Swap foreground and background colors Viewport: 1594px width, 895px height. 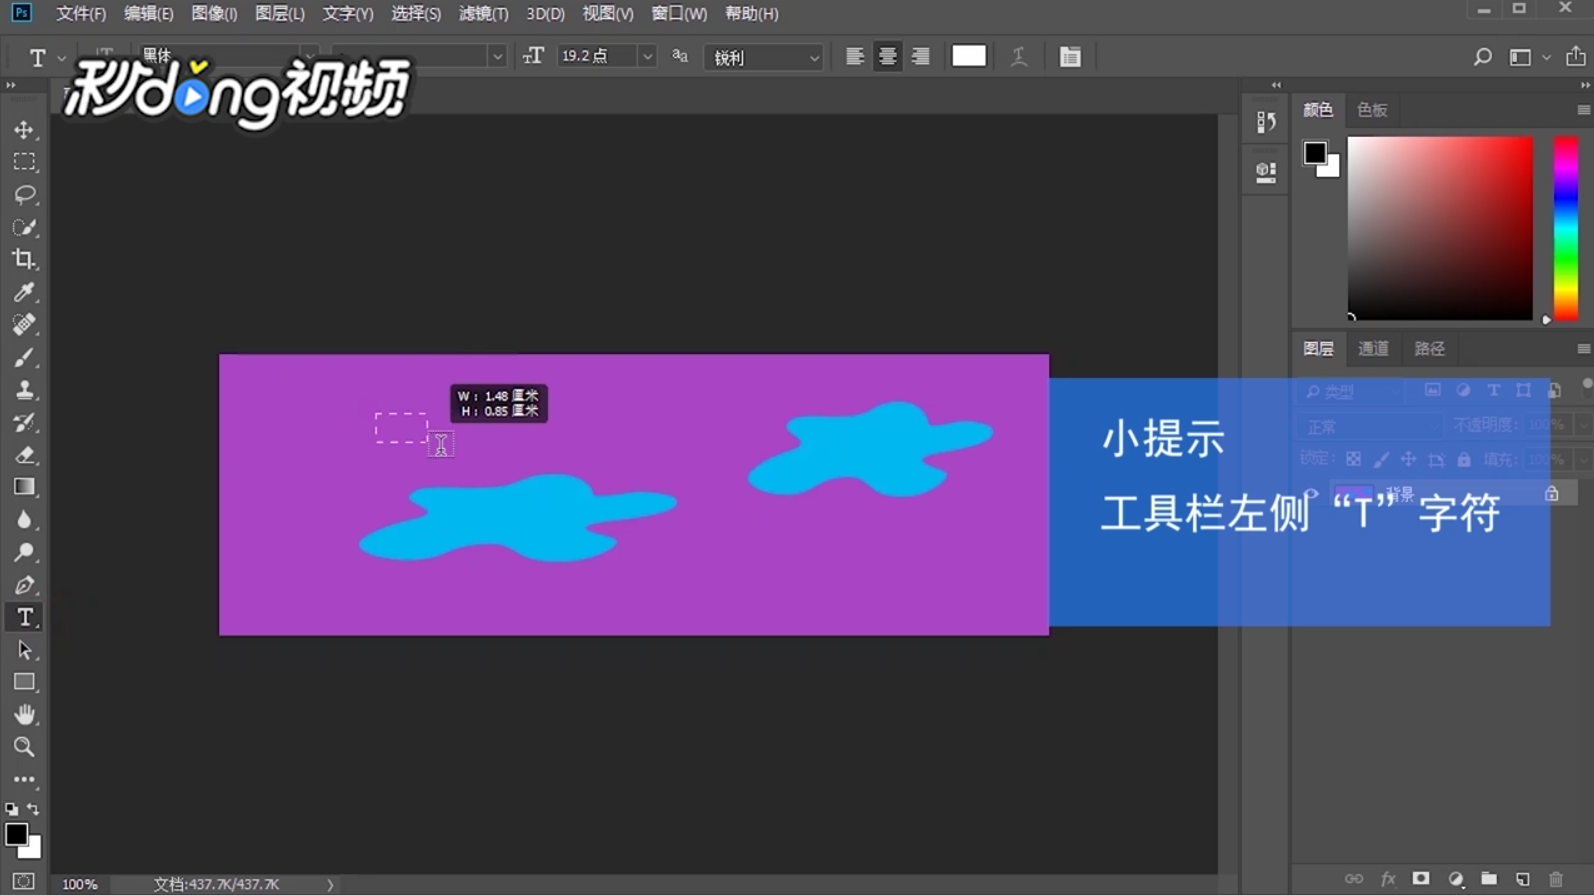pyautogui.click(x=34, y=808)
